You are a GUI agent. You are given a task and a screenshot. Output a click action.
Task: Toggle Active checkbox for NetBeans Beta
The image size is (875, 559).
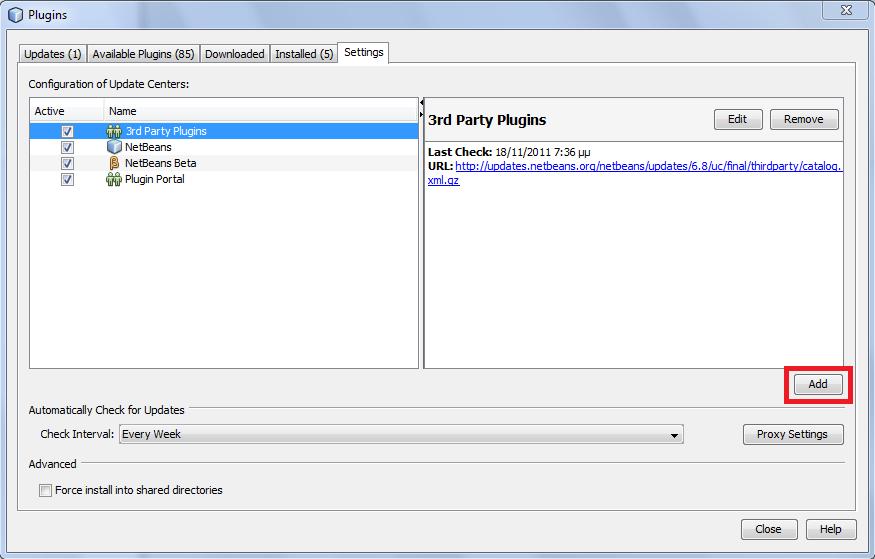pos(67,163)
